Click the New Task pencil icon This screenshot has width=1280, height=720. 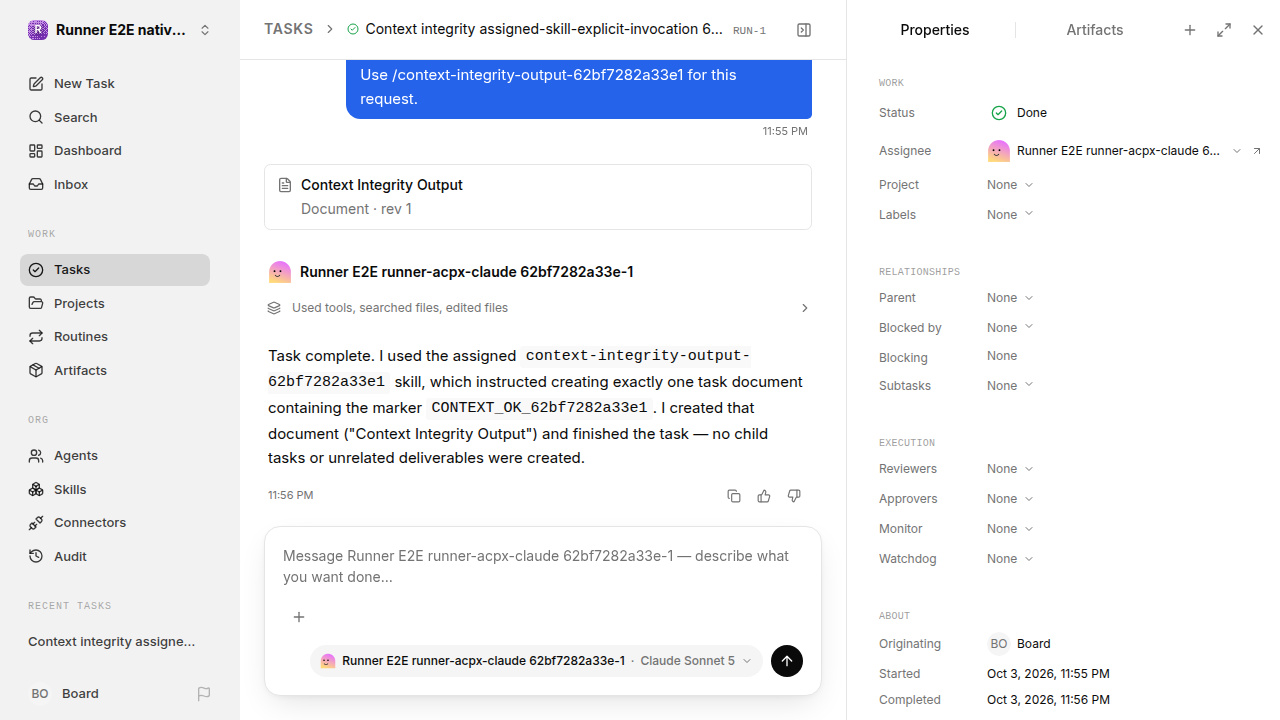pos(36,84)
